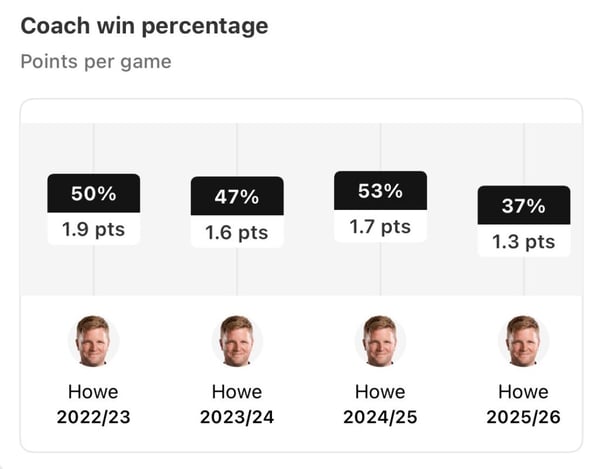600x469 pixels.
Task: Tap Howe's headshot for 2025/26
Action: point(524,342)
